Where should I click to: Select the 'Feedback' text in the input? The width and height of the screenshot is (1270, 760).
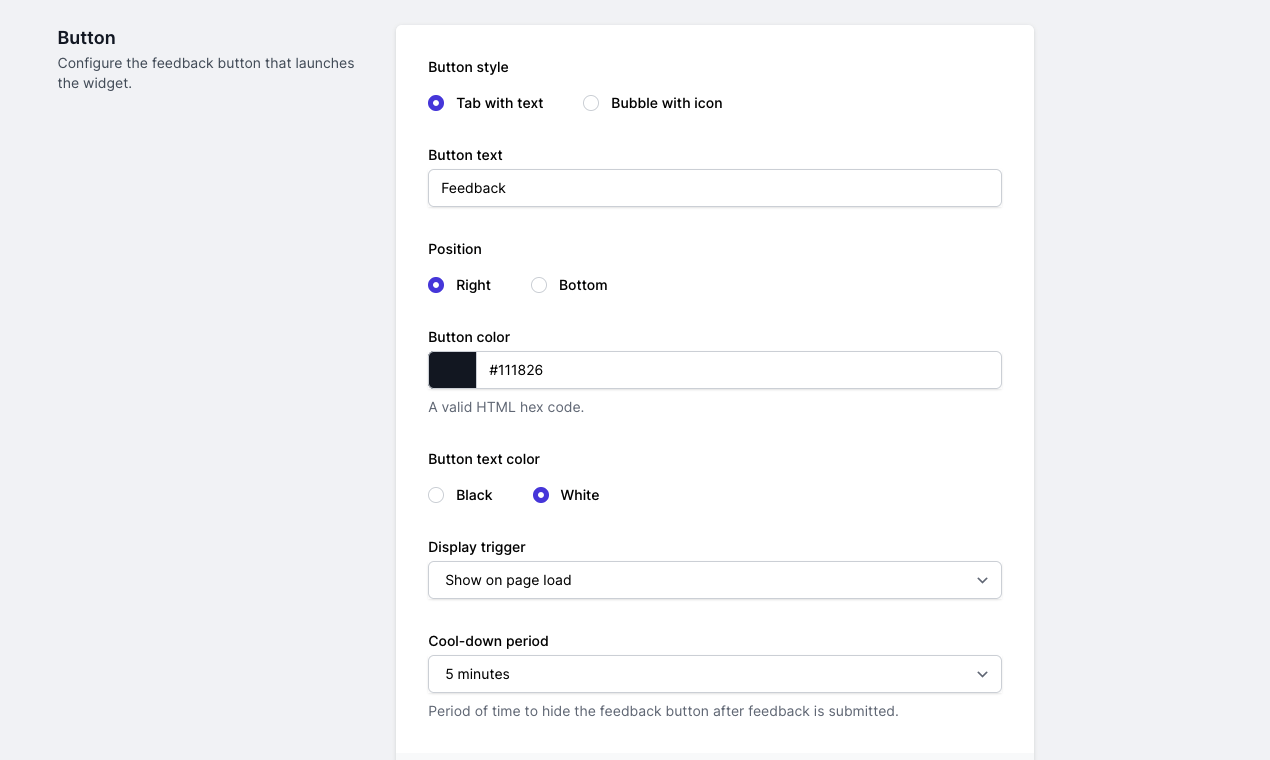click(471, 188)
